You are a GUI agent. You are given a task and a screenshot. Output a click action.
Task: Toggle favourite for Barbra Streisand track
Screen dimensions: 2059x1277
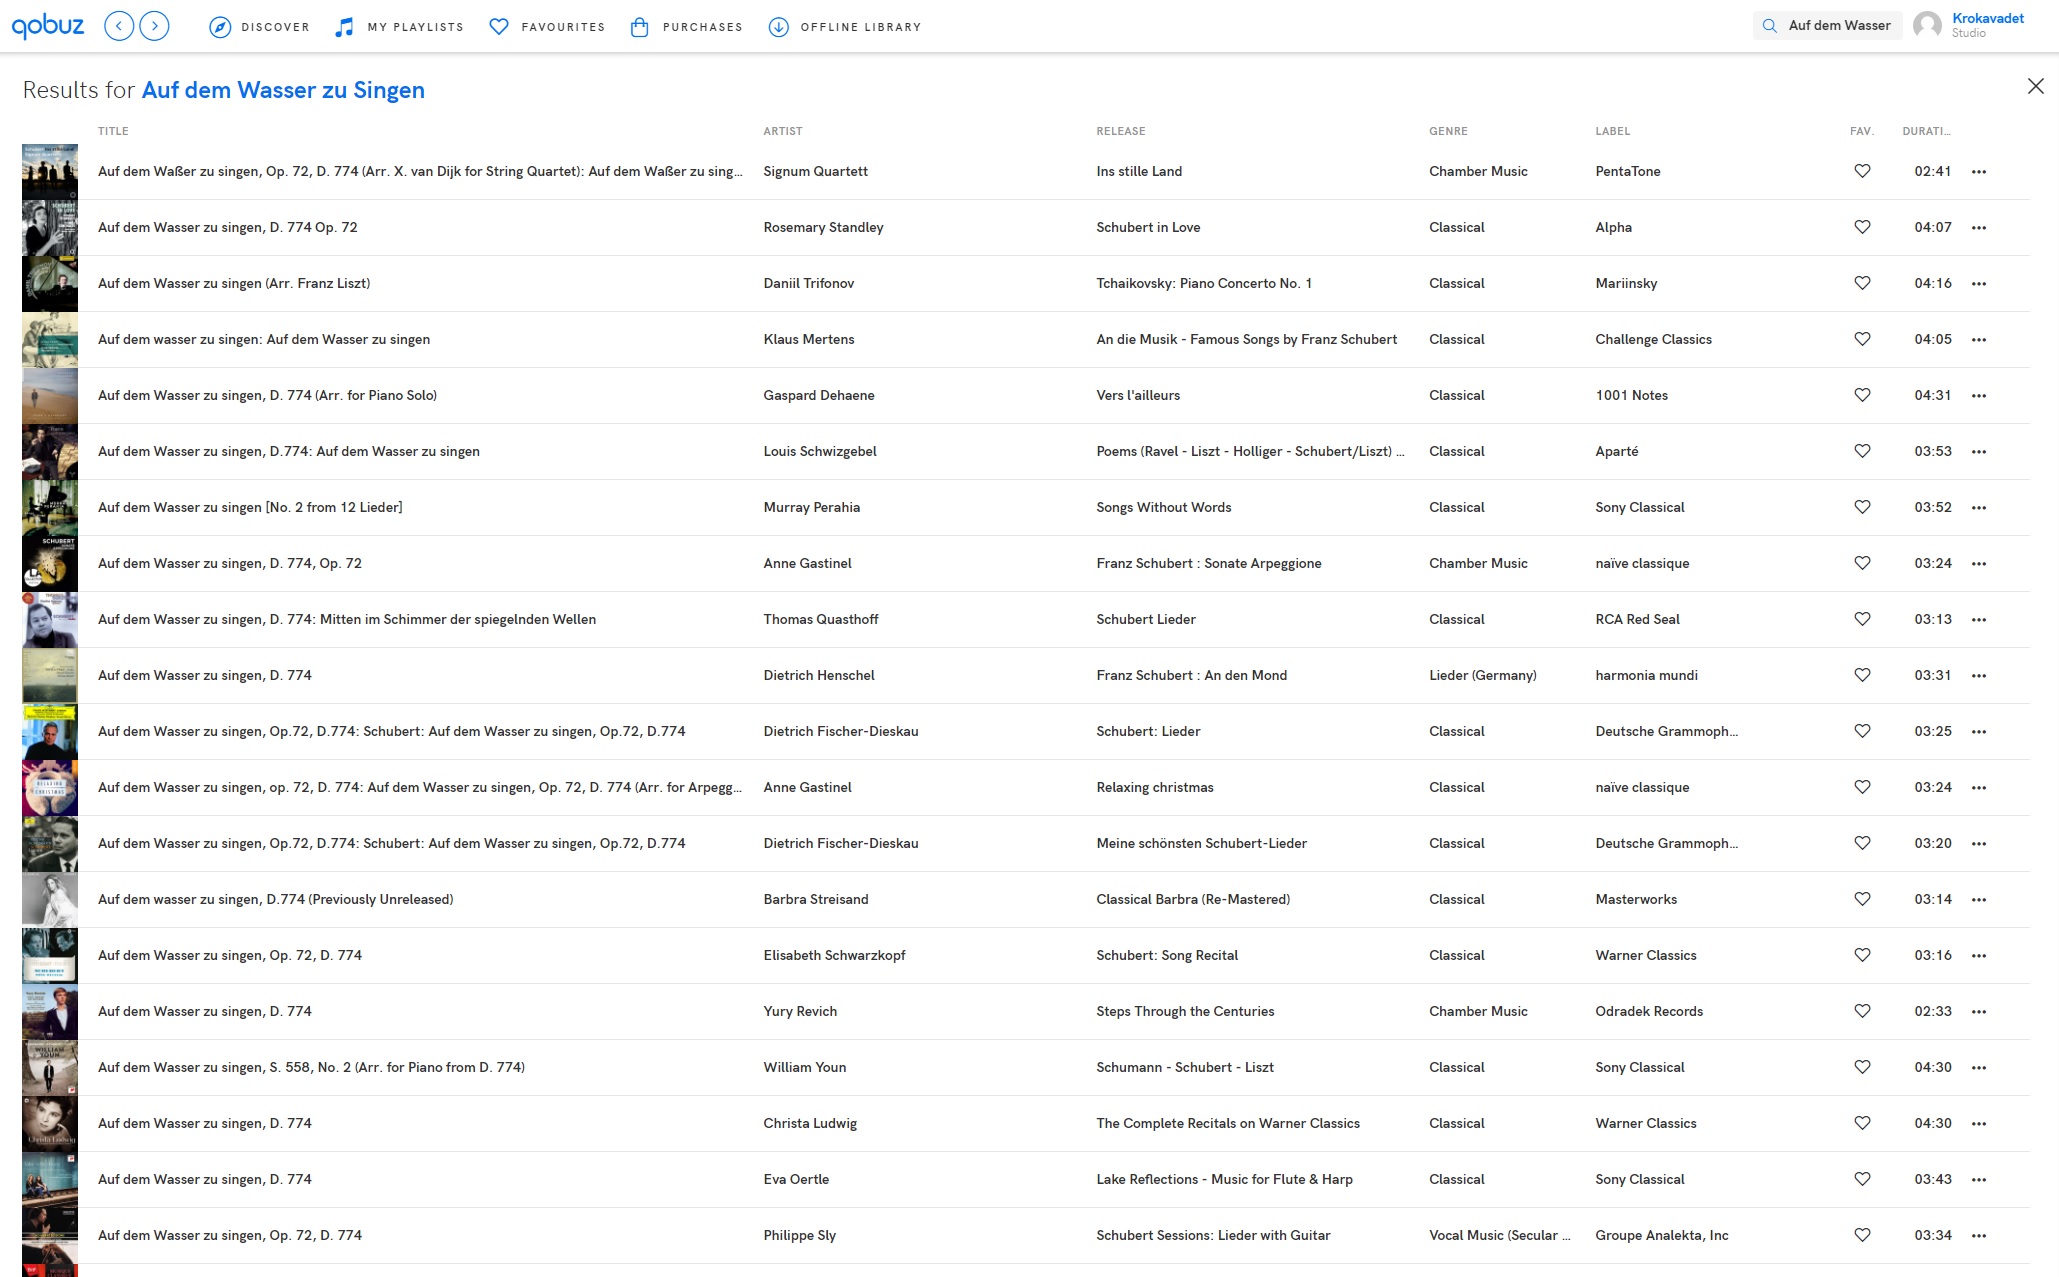1860,899
